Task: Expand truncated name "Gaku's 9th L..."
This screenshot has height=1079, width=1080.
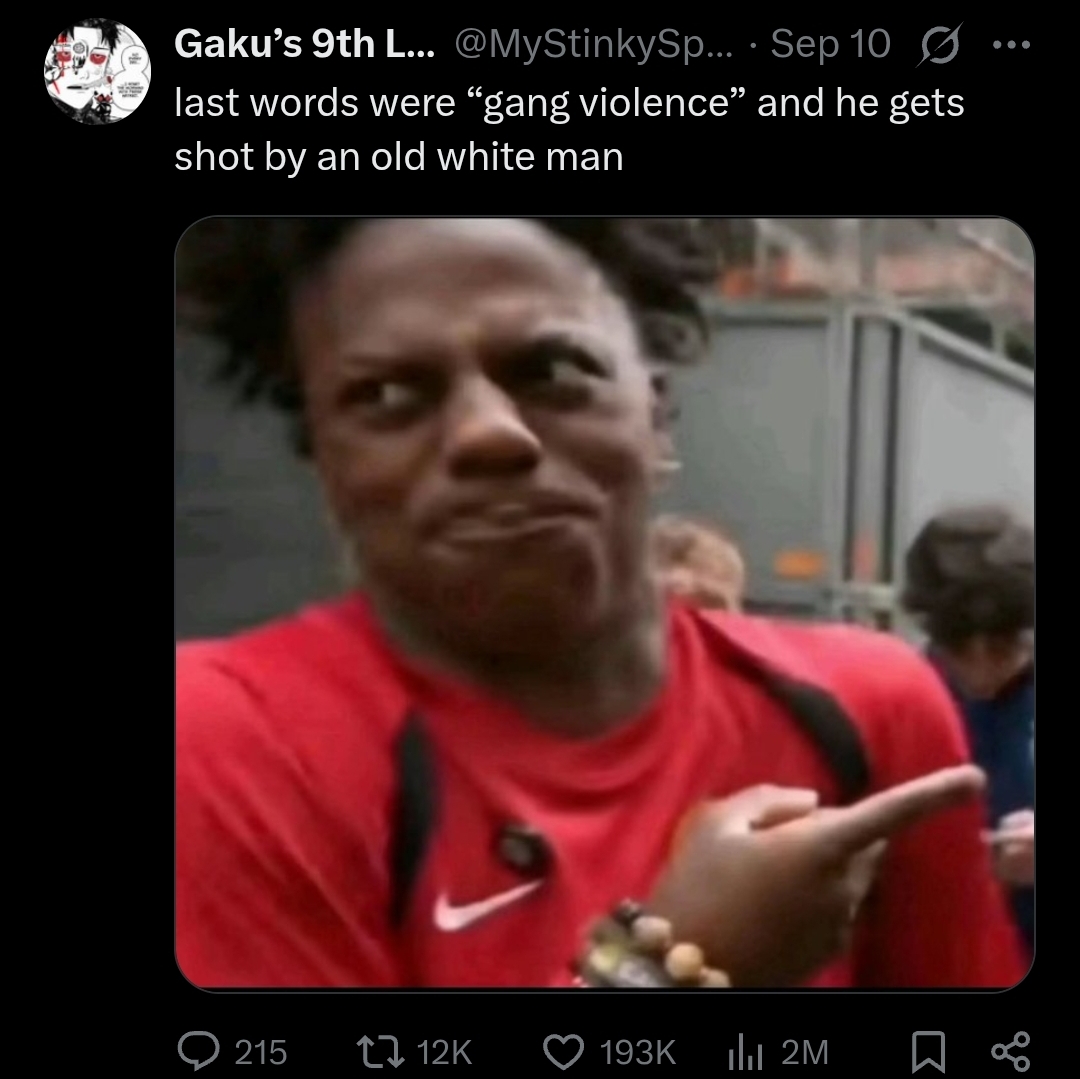Action: point(304,44)
